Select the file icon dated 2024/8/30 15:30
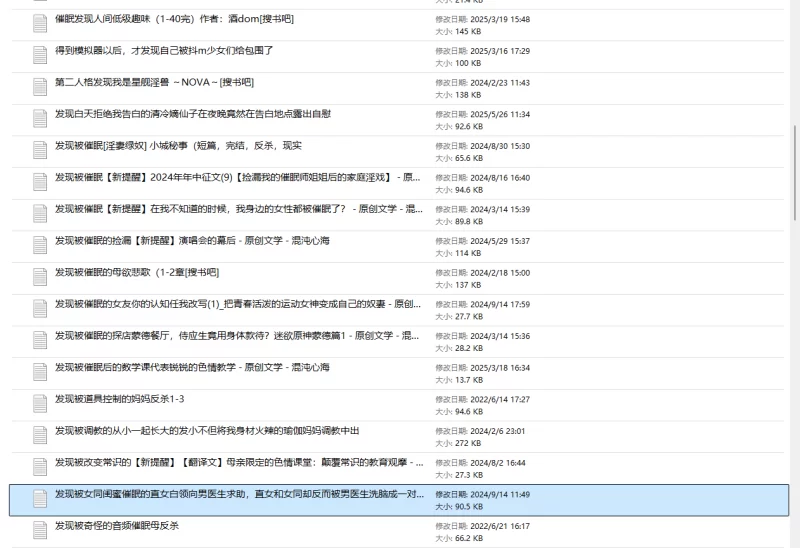 click(40, 151)
